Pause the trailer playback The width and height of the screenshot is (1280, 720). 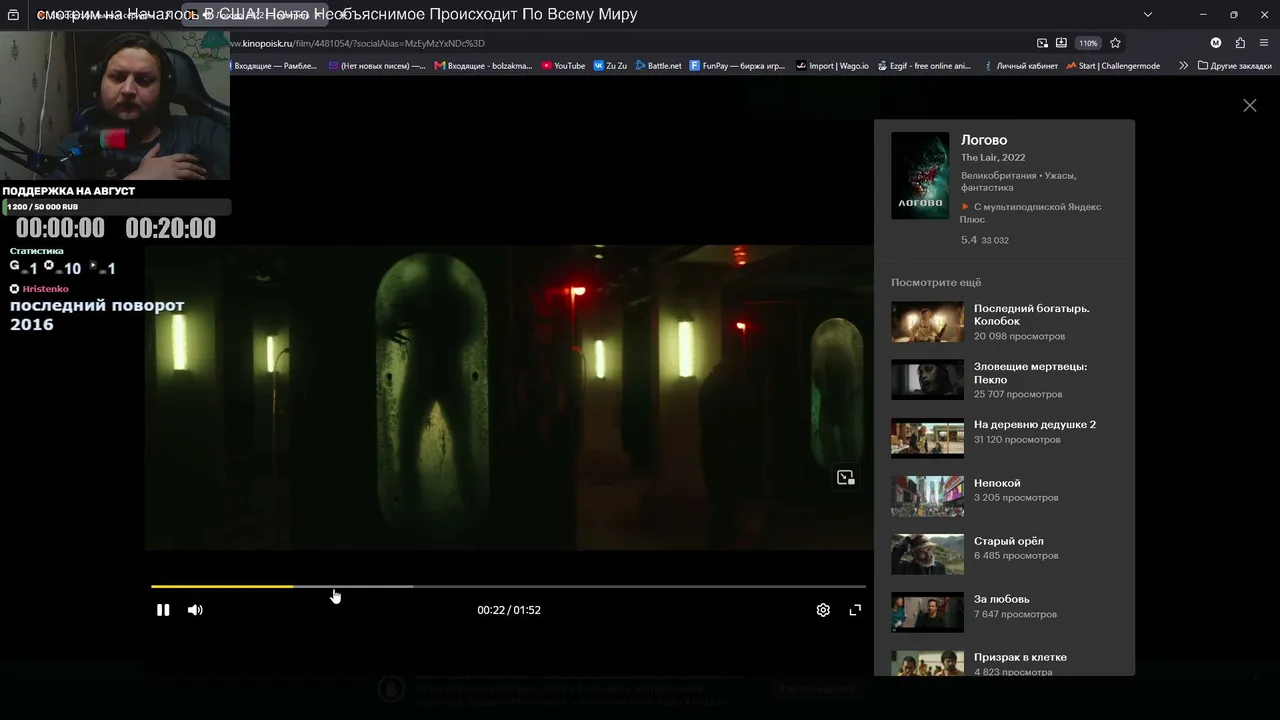tap(163, 610)
